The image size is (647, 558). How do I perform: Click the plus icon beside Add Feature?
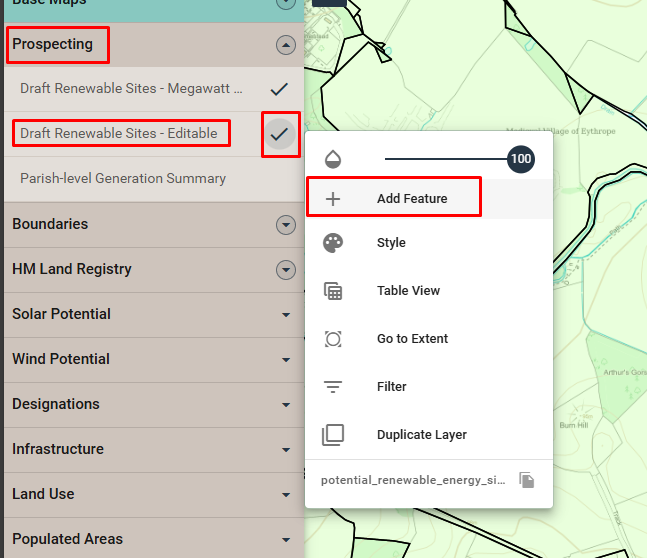click(333, 199)
